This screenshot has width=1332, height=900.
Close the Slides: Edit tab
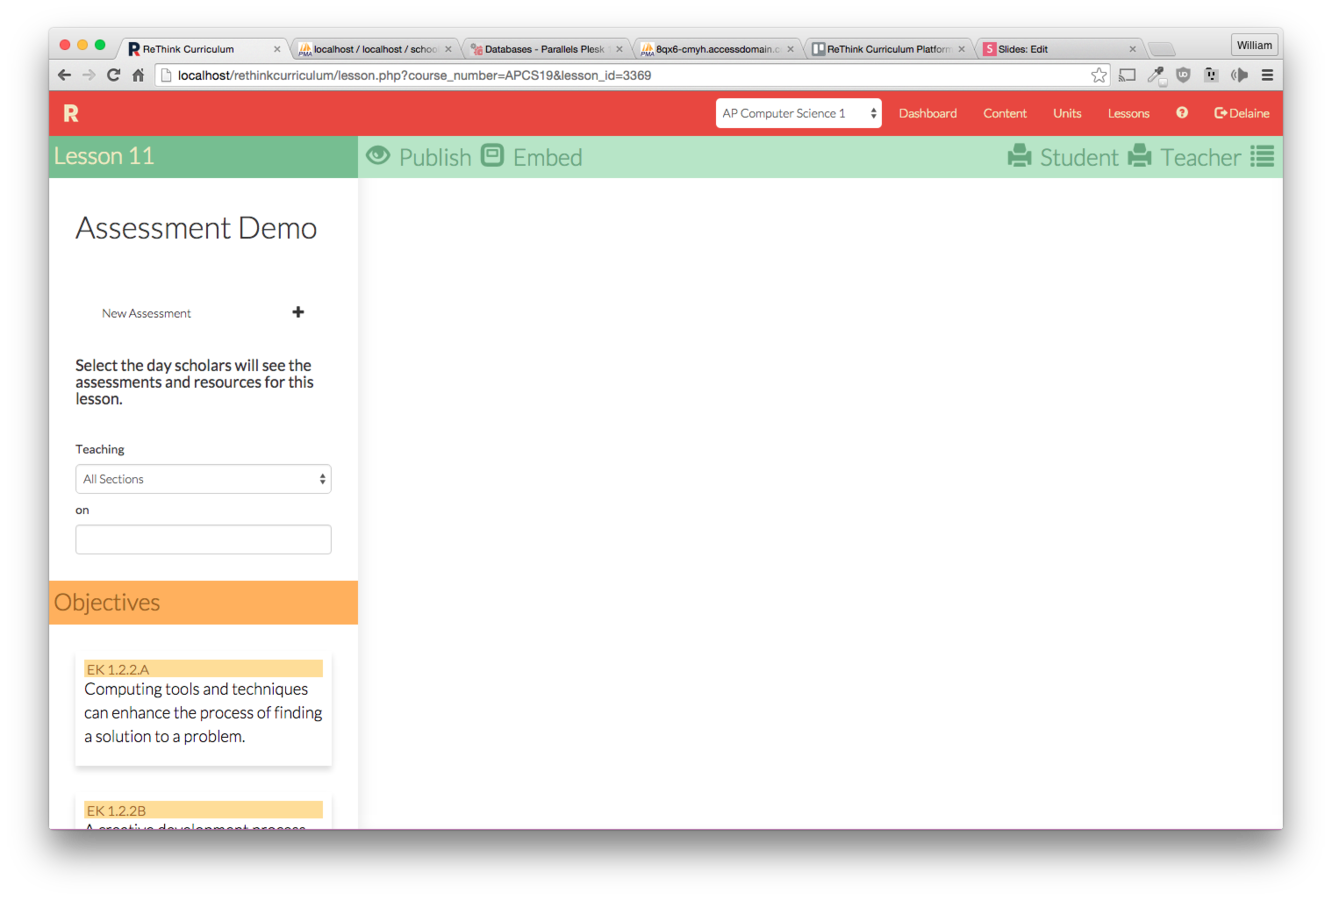click(1133, 49)
